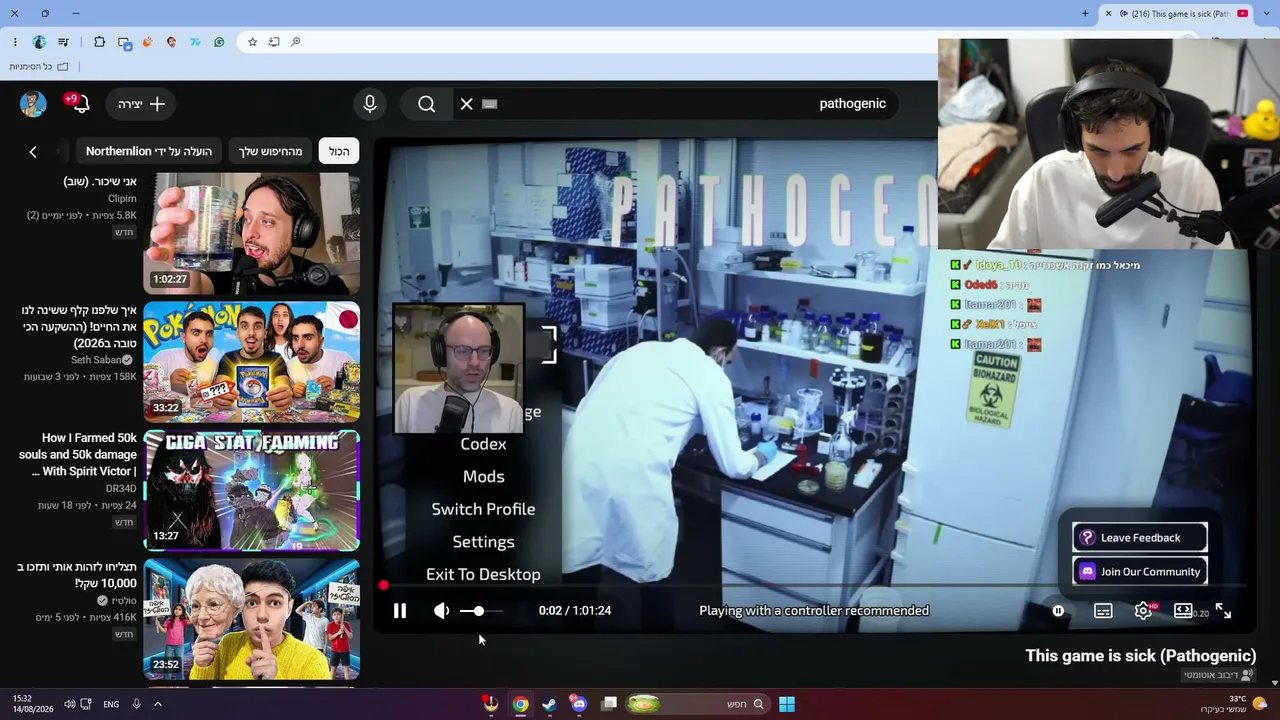Open the YouTube account avatar menu

coord(33,104)
